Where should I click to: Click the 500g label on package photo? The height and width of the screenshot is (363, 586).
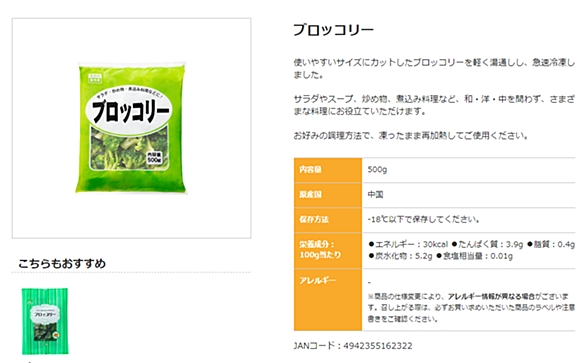(154, 157)
